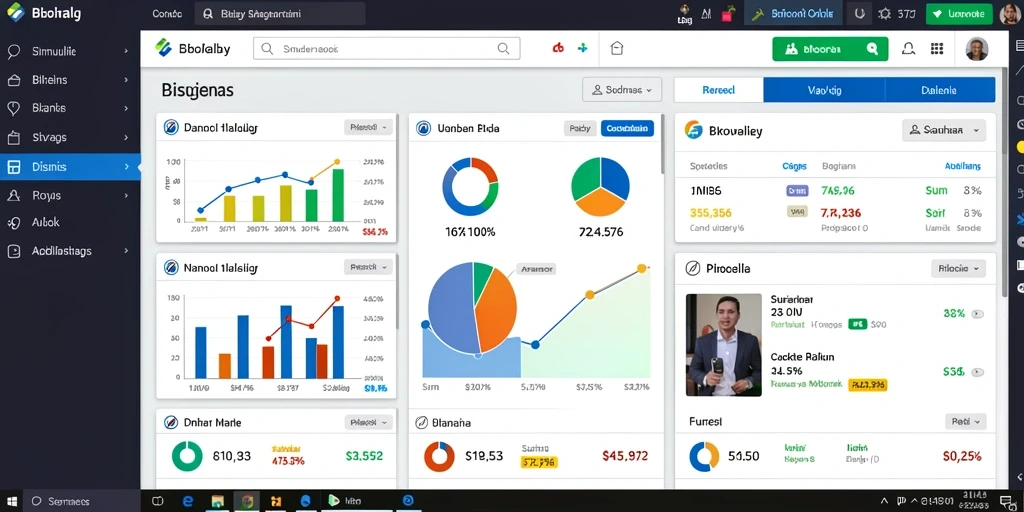Toggle the switch beside $36 value
Screen dimensions: 1024x512
978,372
